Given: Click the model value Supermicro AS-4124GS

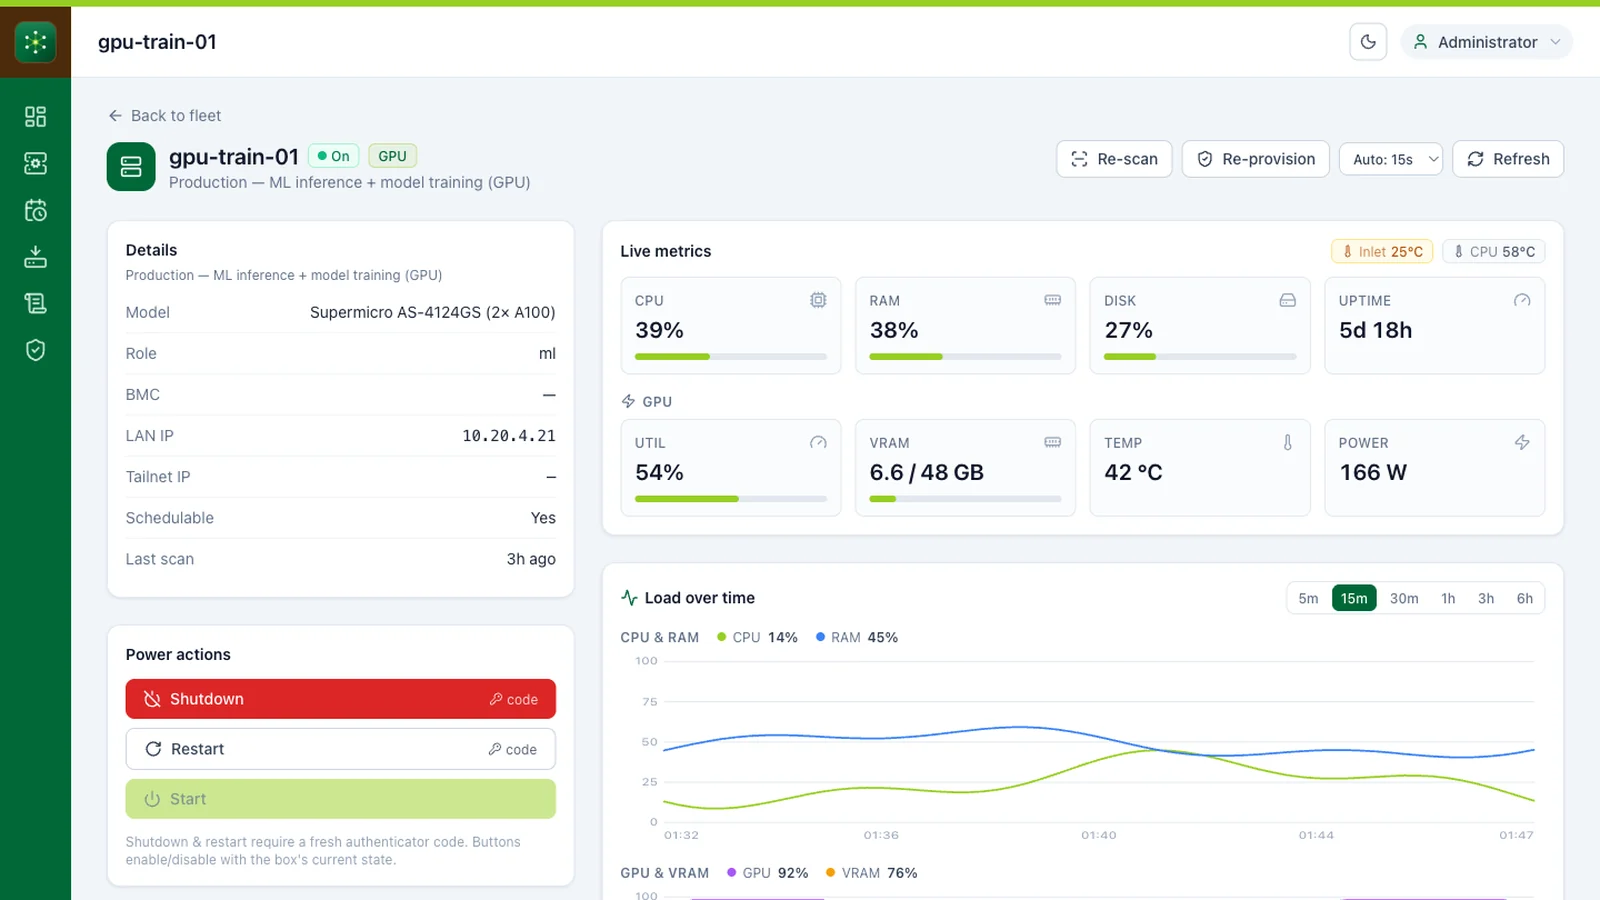Looking at the screenshot, I should (x=432, y=312).
